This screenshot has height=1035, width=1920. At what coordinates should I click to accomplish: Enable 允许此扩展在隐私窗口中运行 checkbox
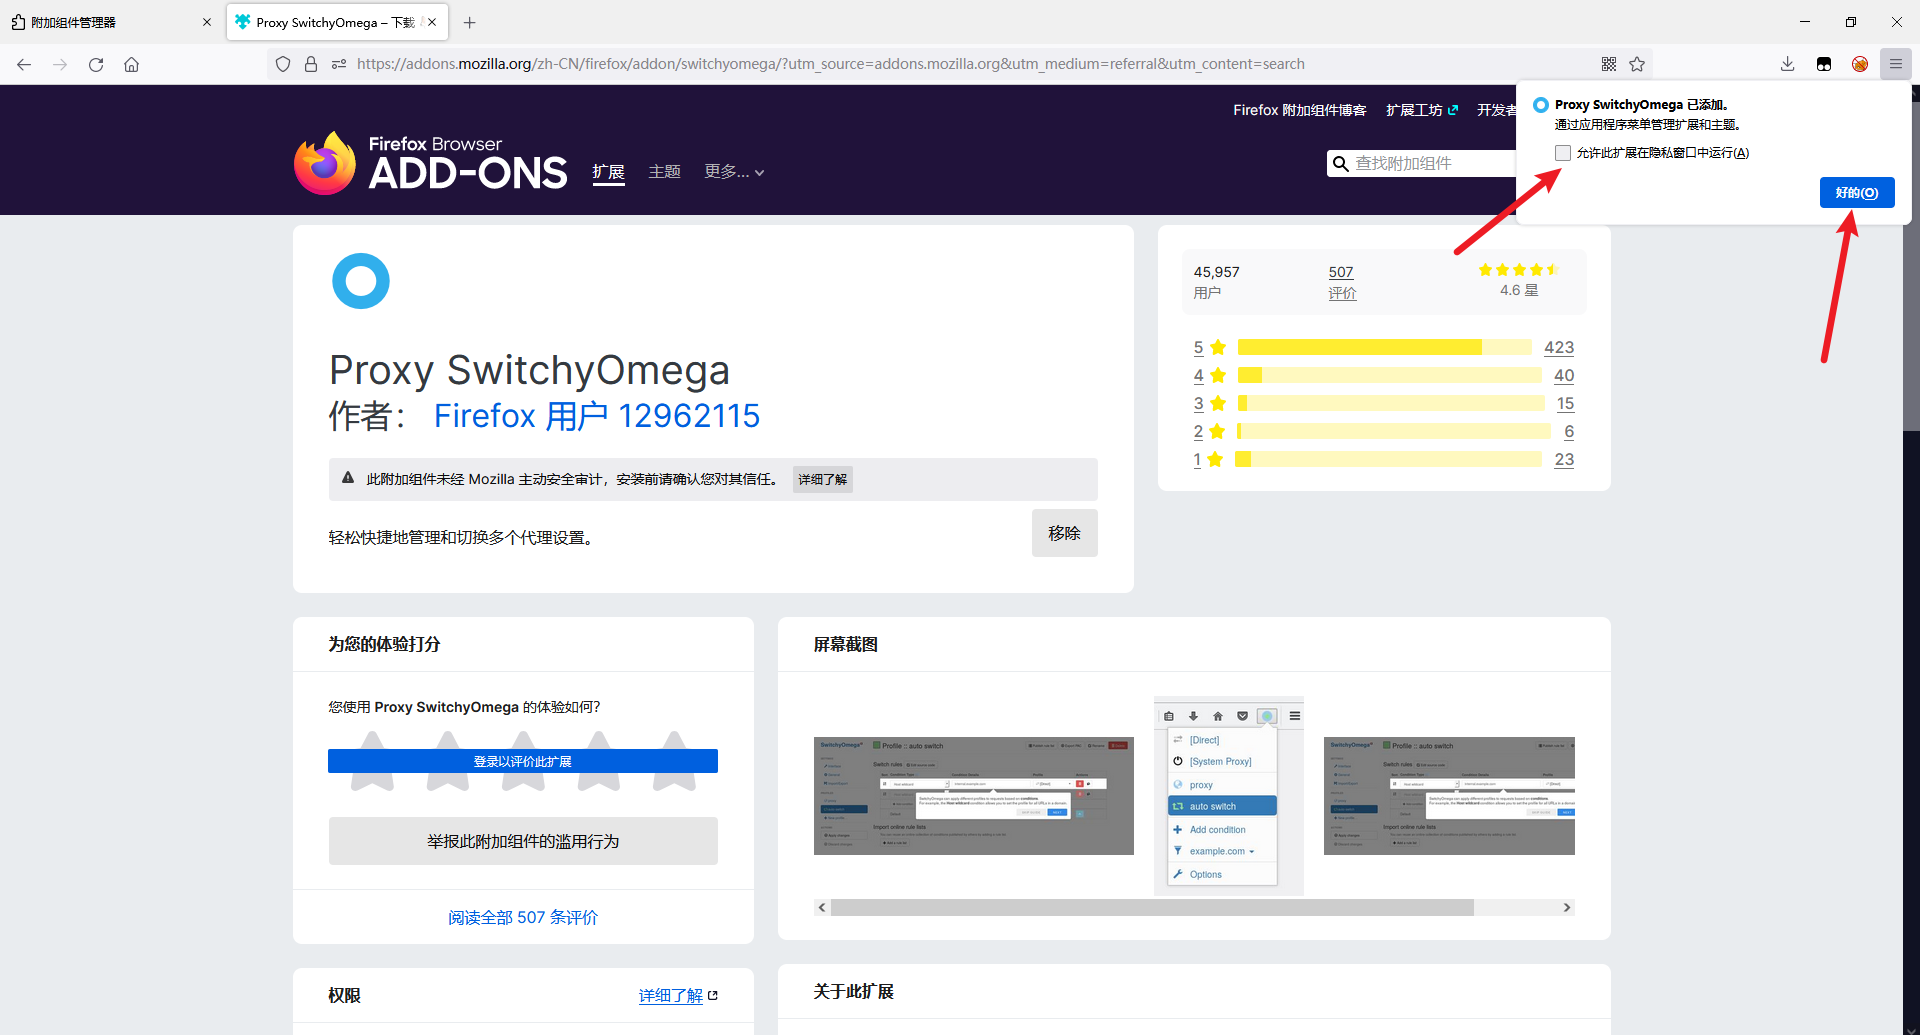point(1563,153)
